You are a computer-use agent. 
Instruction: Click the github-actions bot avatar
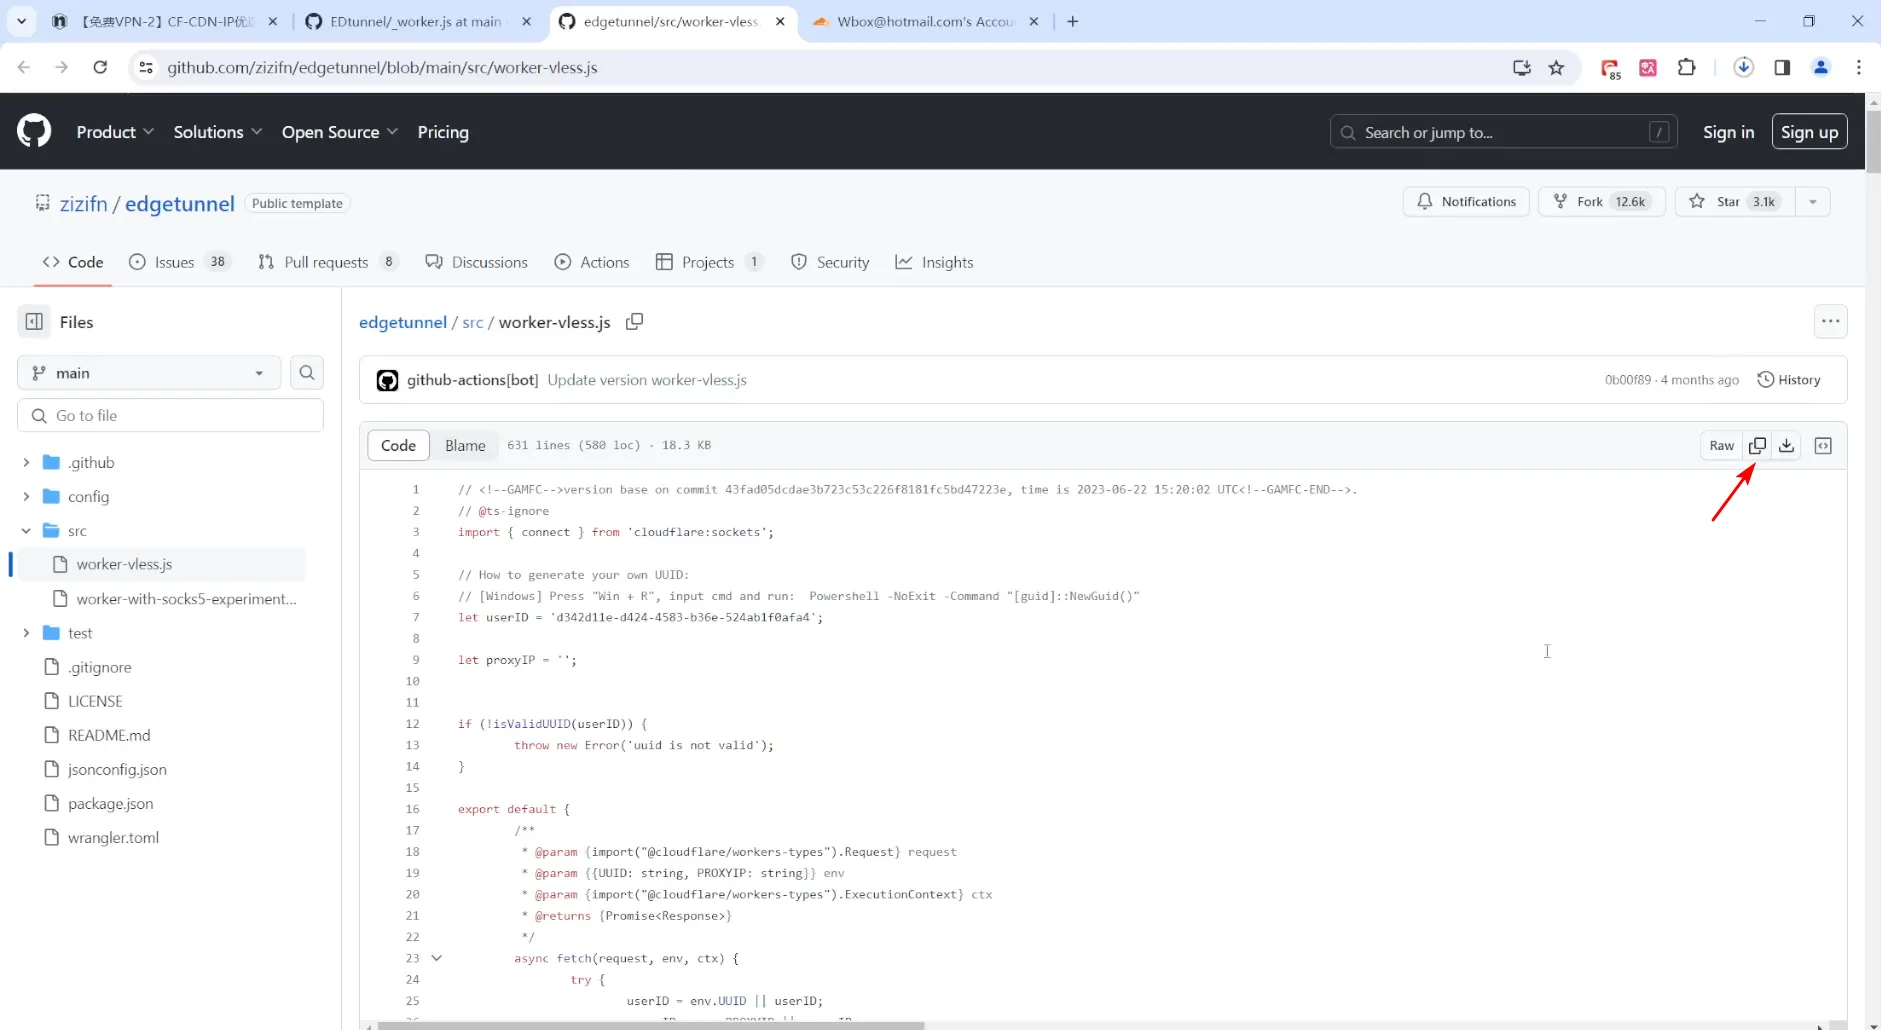point(387,380)
